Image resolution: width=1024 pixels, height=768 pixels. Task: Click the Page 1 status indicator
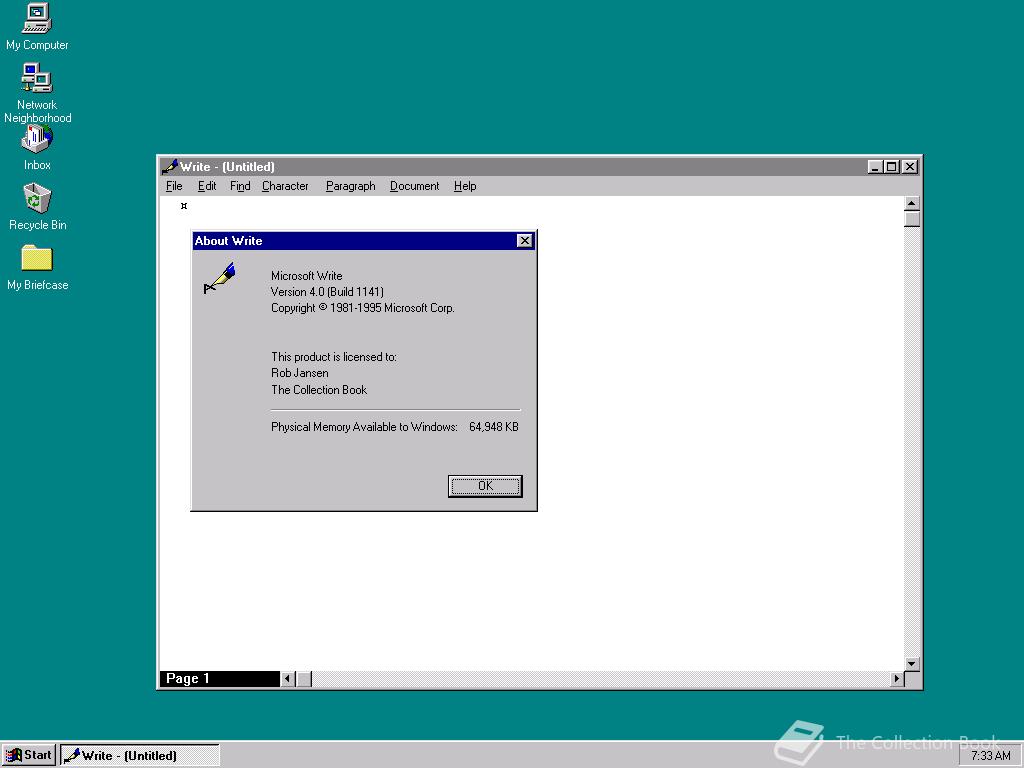pos(219,679)
